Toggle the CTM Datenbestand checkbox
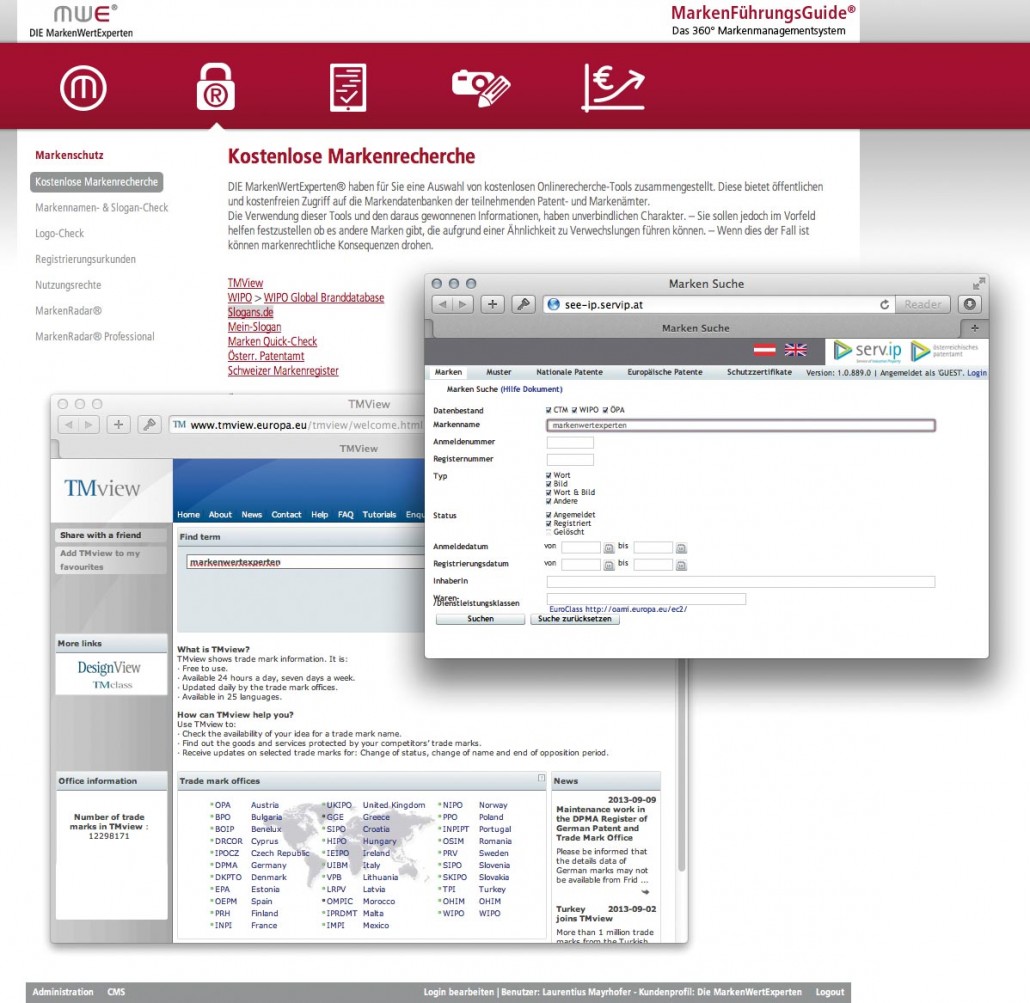 click(x=549, y=410)
